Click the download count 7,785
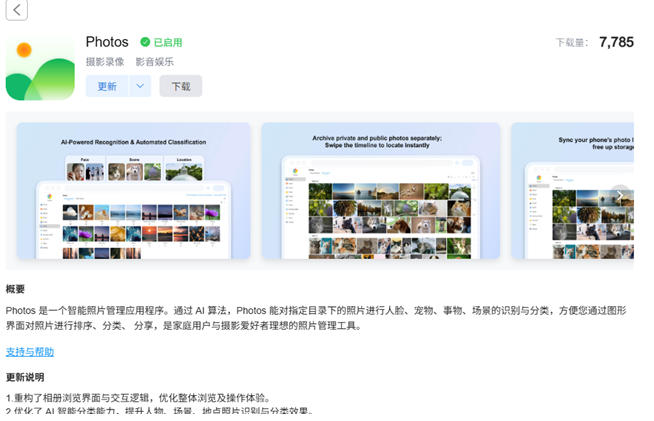654x421 pixels. click(x=616, y=42)
